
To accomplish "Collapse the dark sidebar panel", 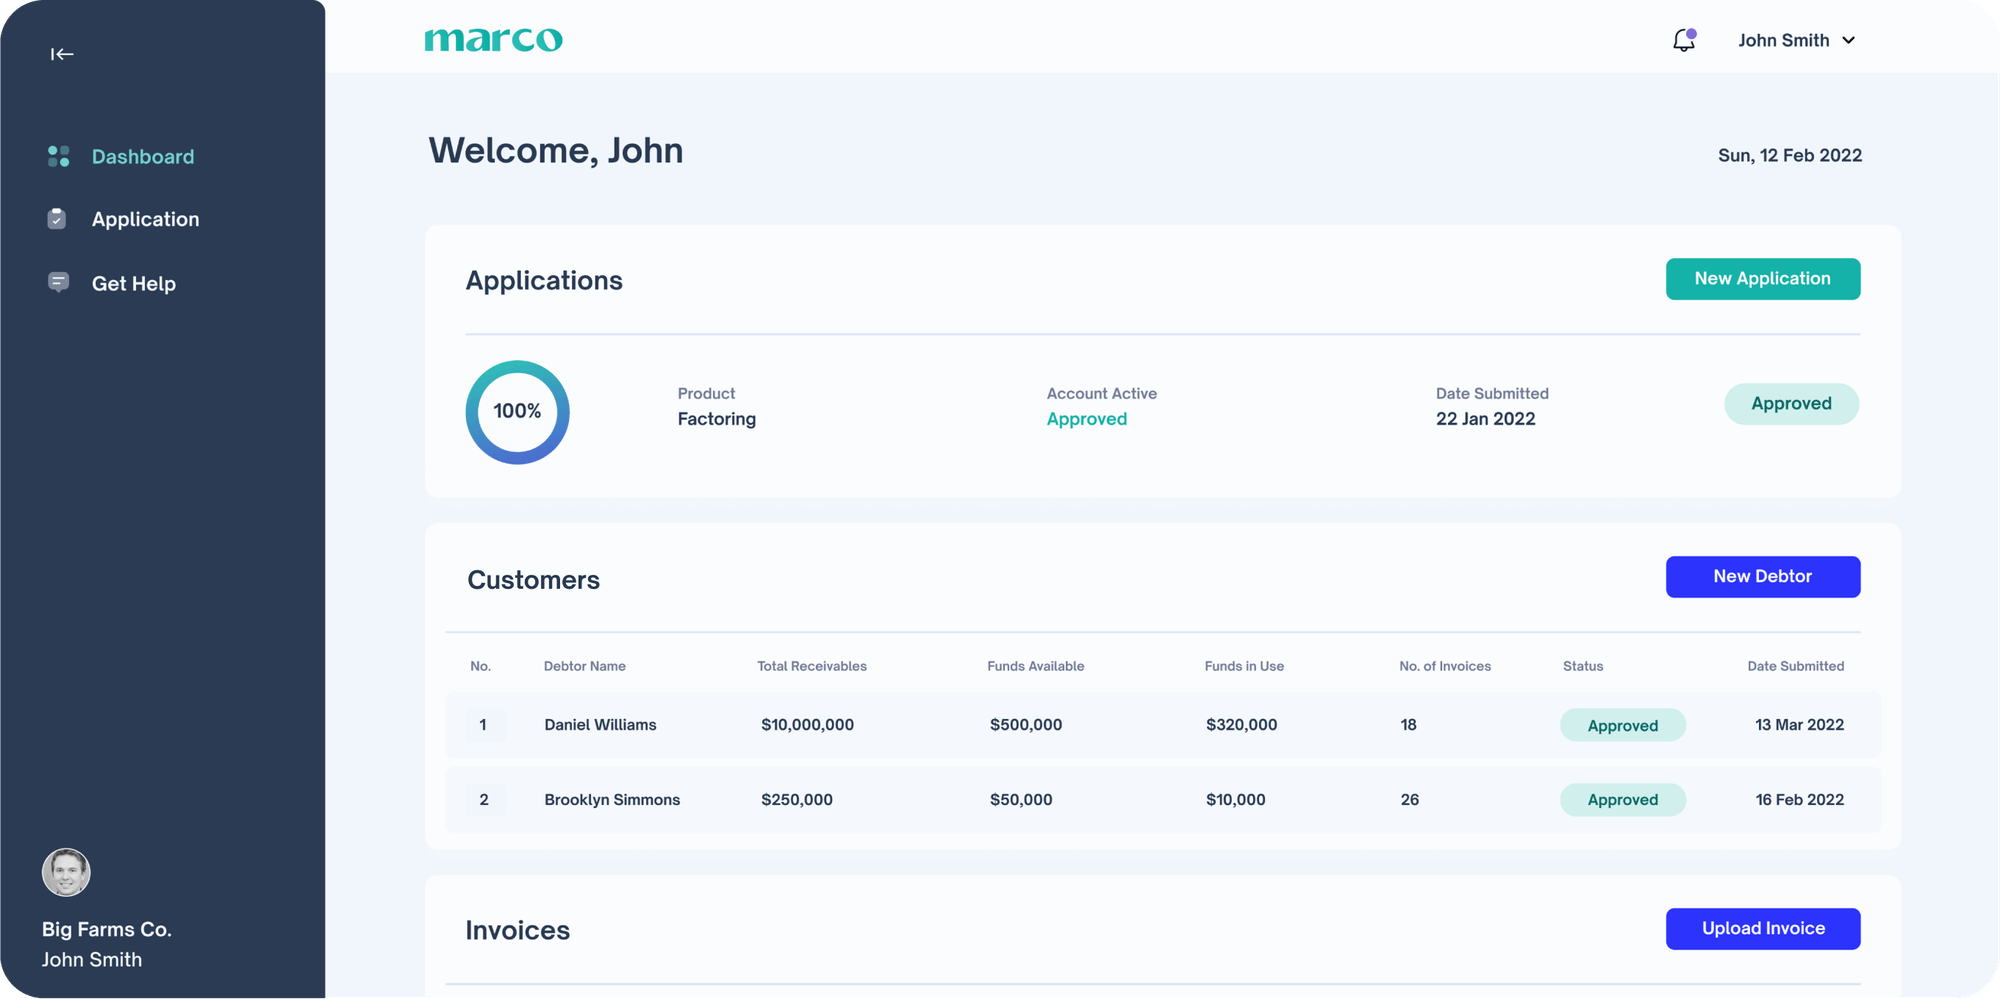I will pyautogui.click(x=61, y=54).
